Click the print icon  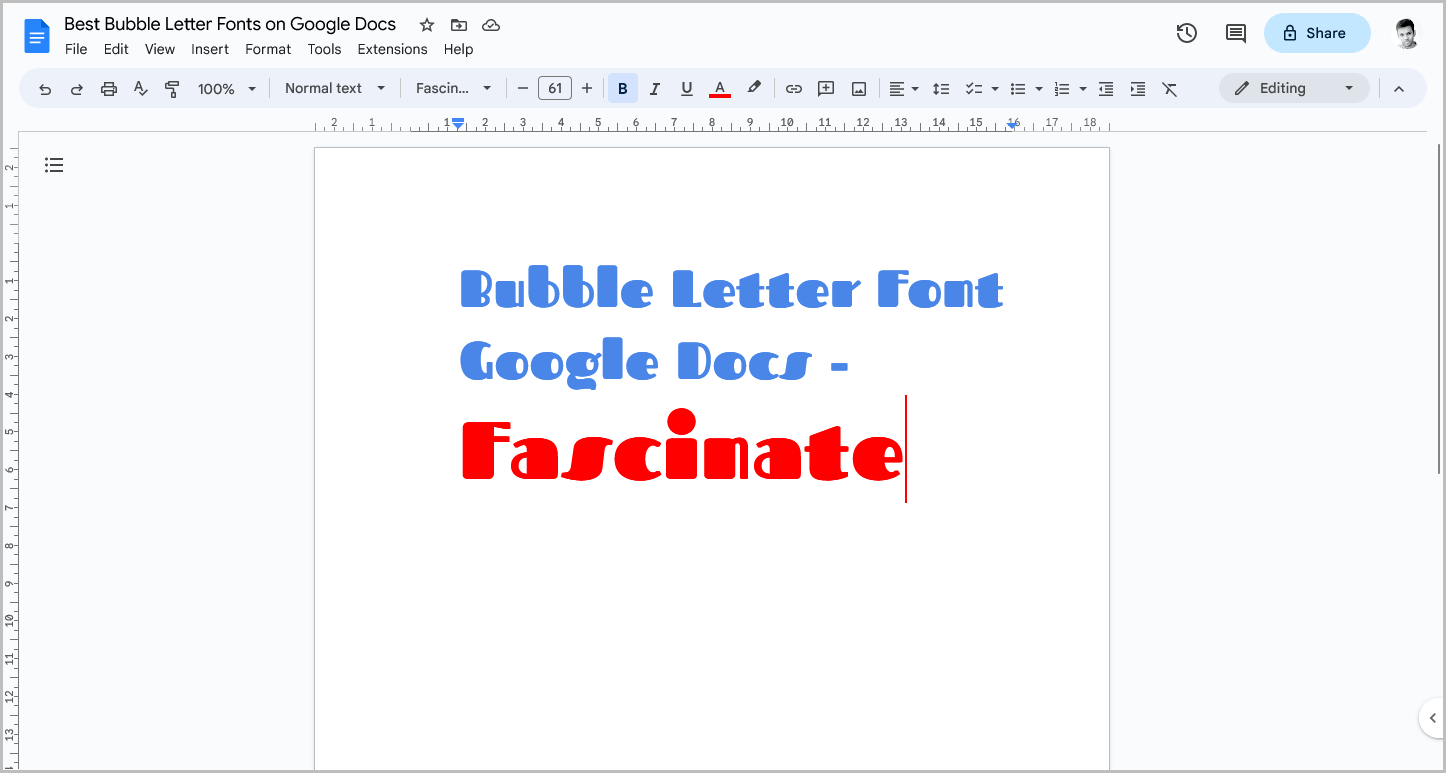click(x=108, y=88)
